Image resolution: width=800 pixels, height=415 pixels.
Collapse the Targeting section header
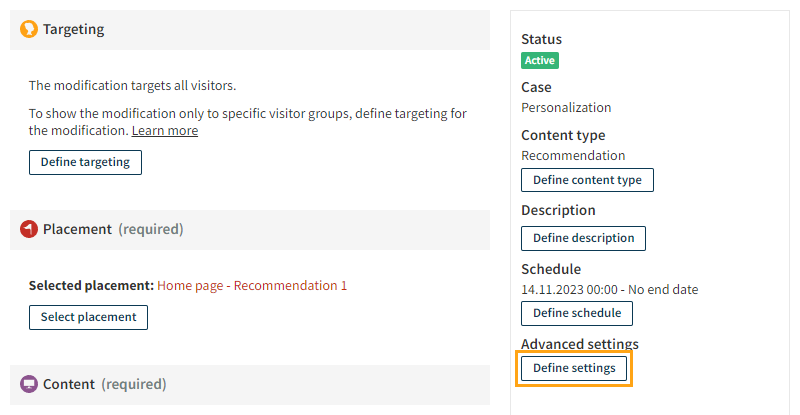click(250, 30)
